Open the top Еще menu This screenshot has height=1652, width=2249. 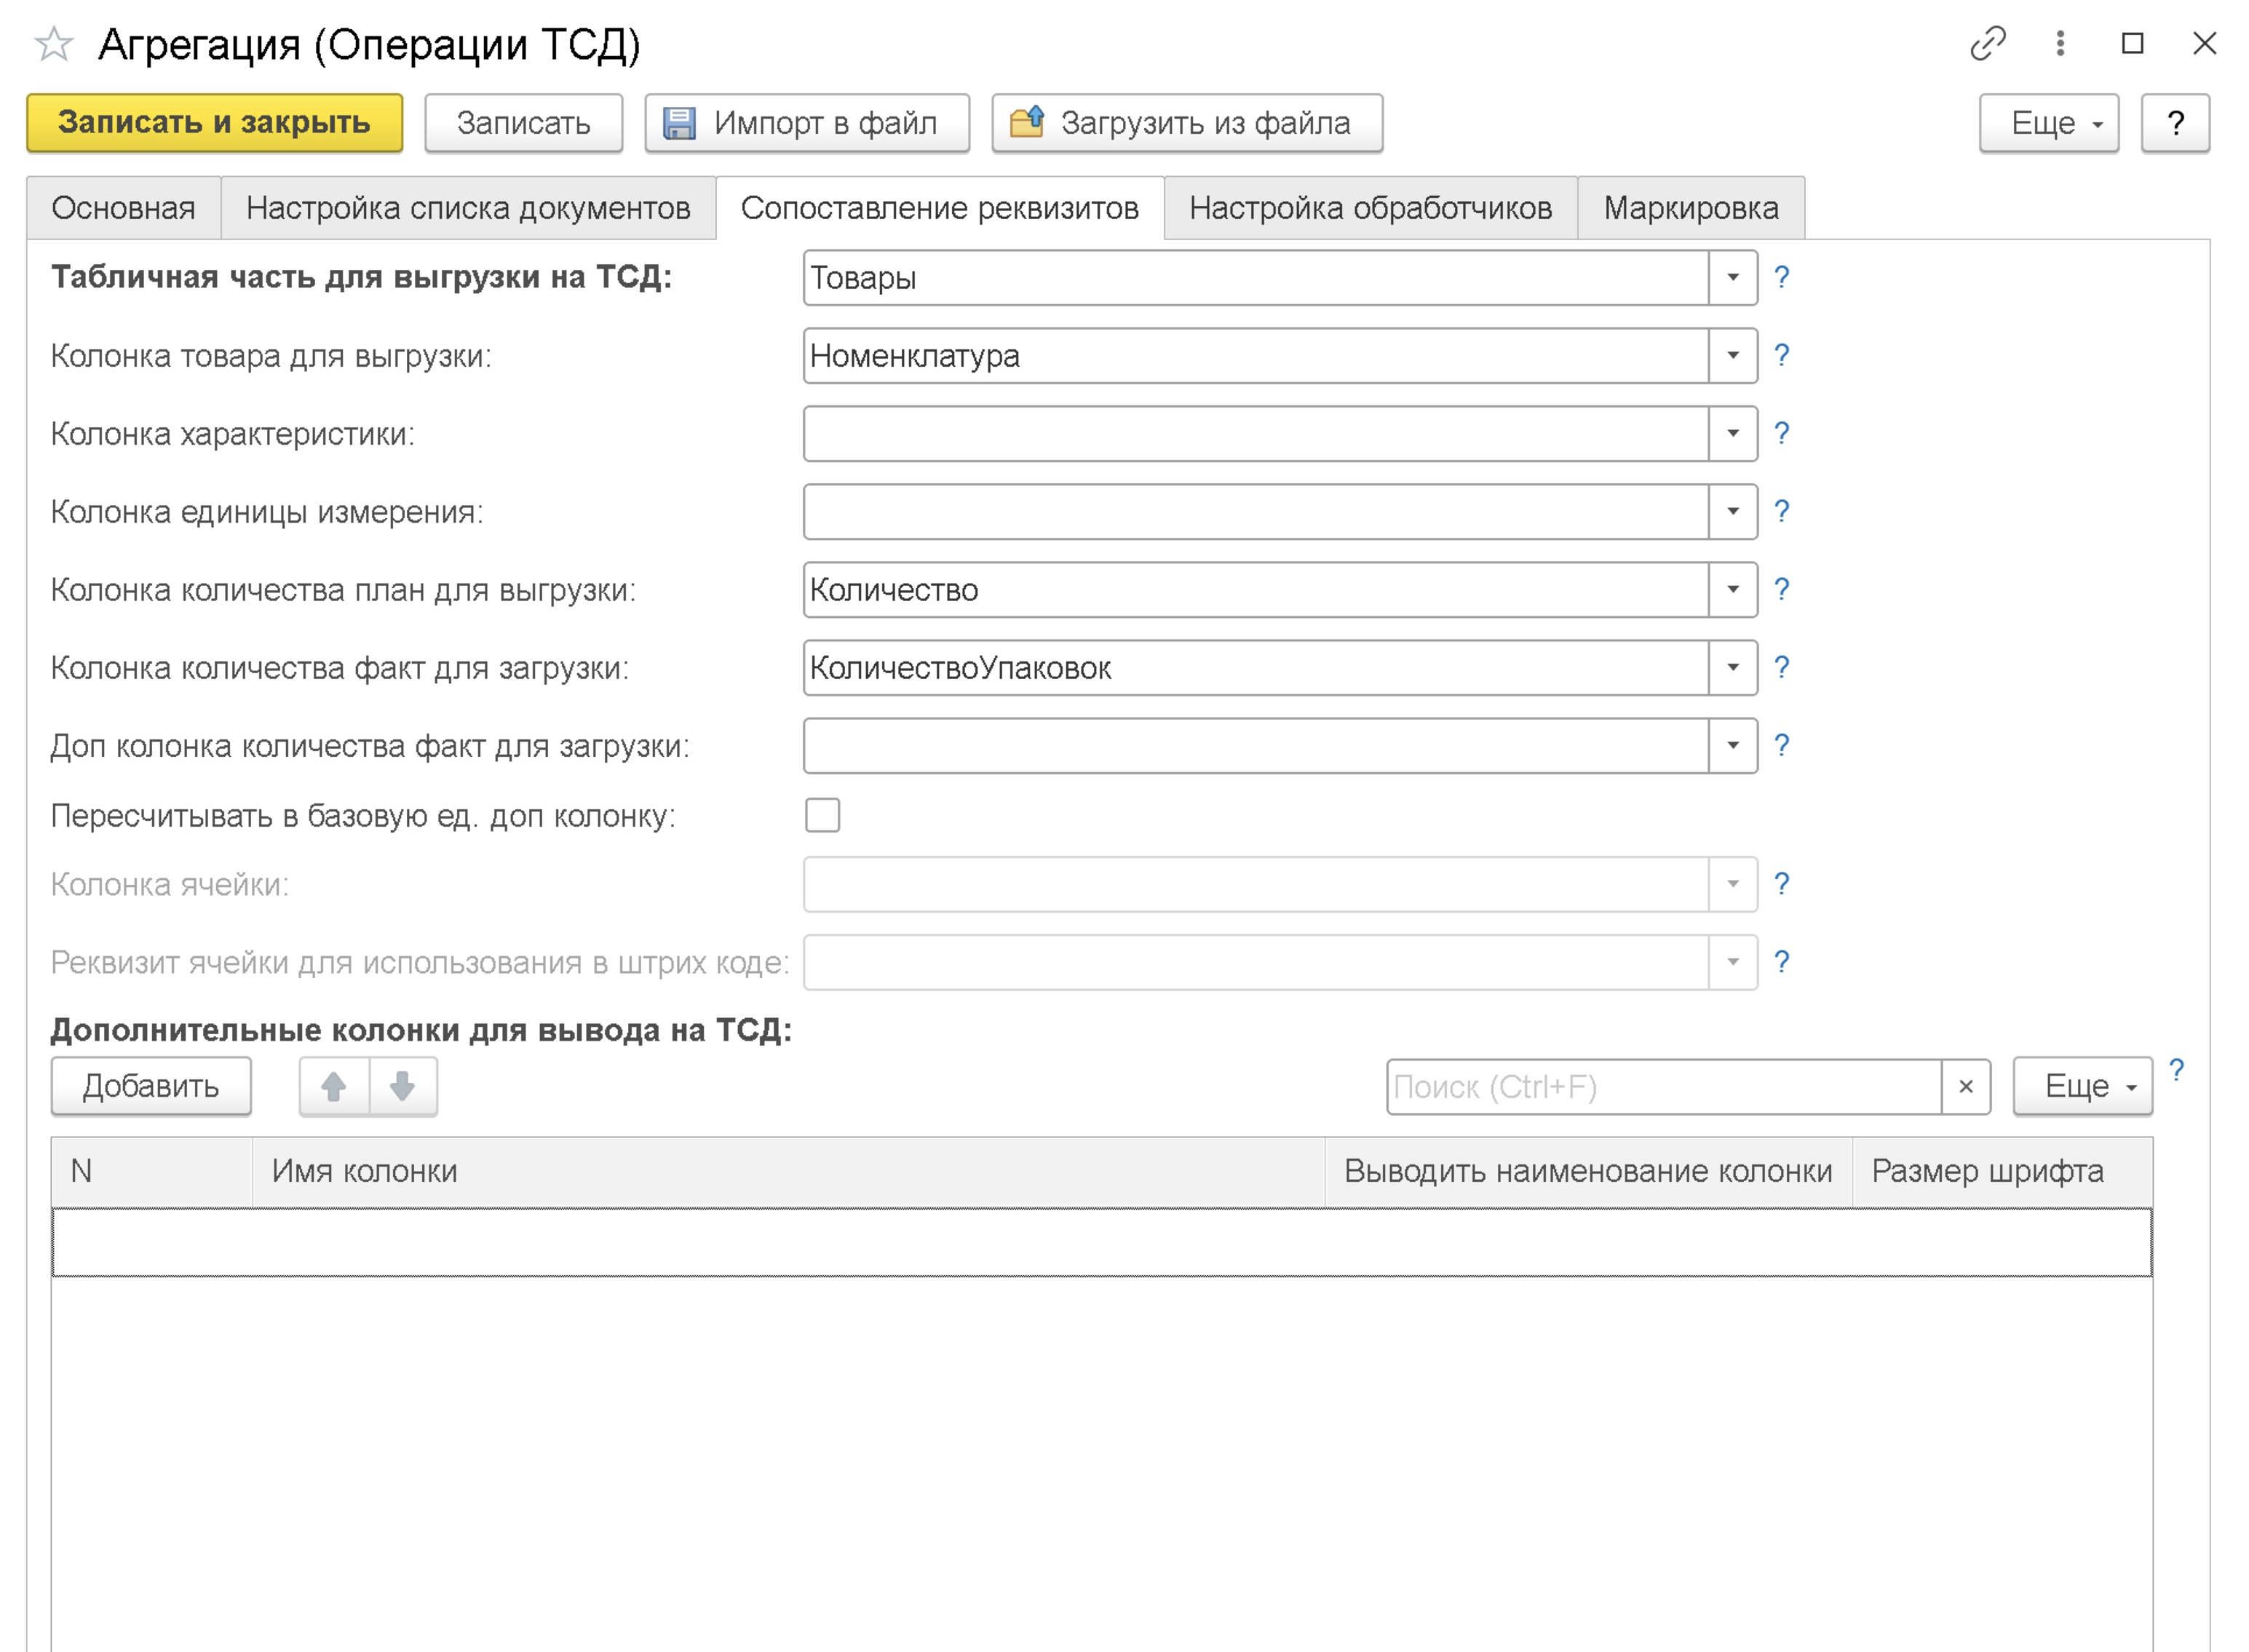tap(2048, 123)
